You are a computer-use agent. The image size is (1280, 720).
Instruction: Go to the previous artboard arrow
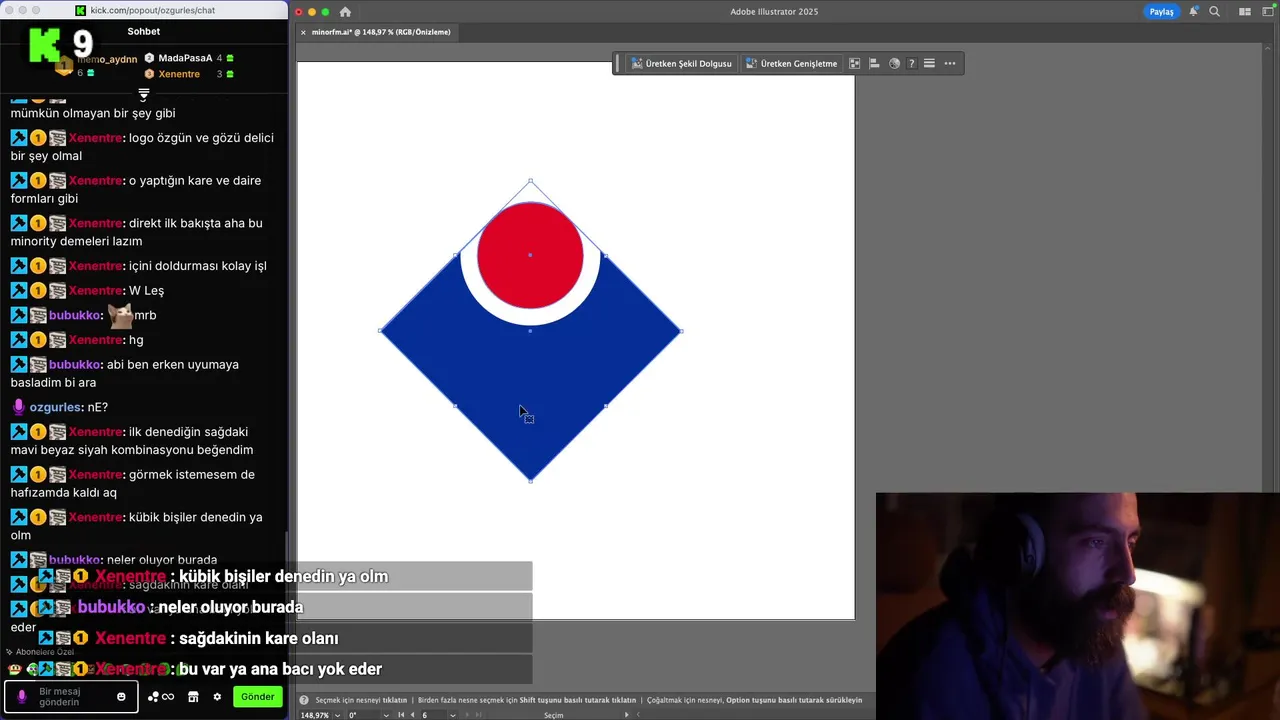coord(412,715)
